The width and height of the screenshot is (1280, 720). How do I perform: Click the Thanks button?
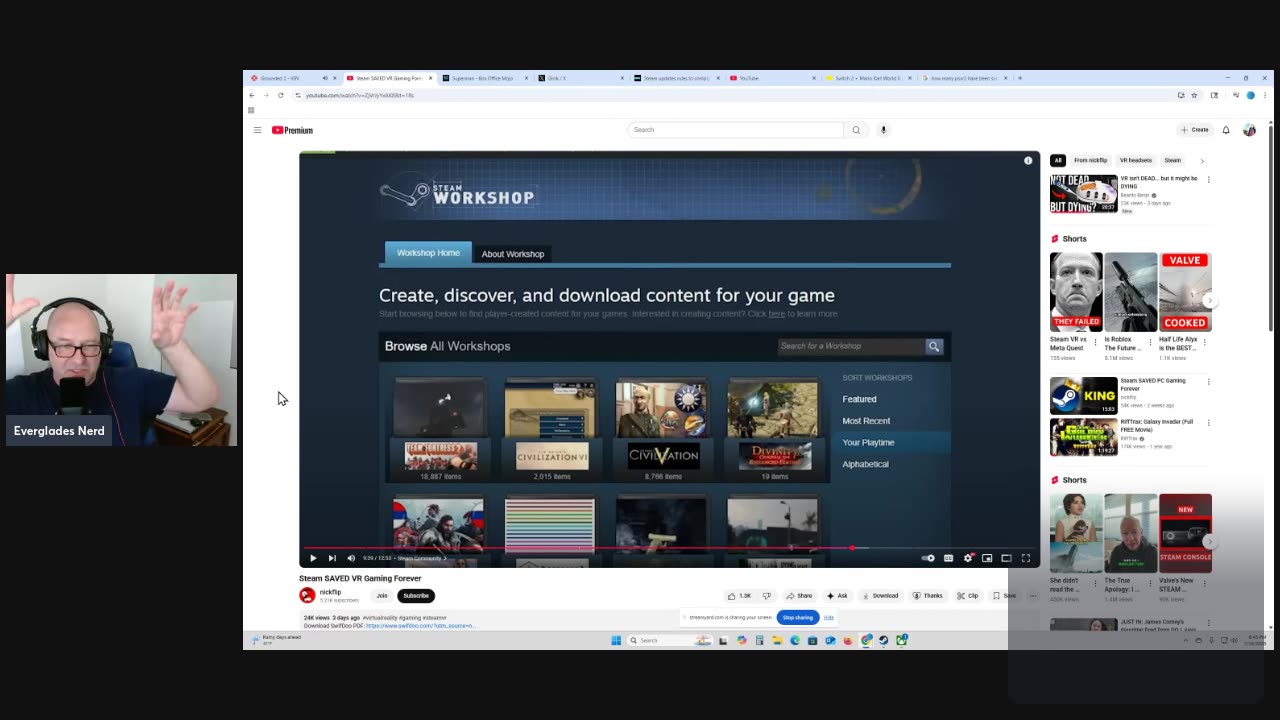coord(928,596)
